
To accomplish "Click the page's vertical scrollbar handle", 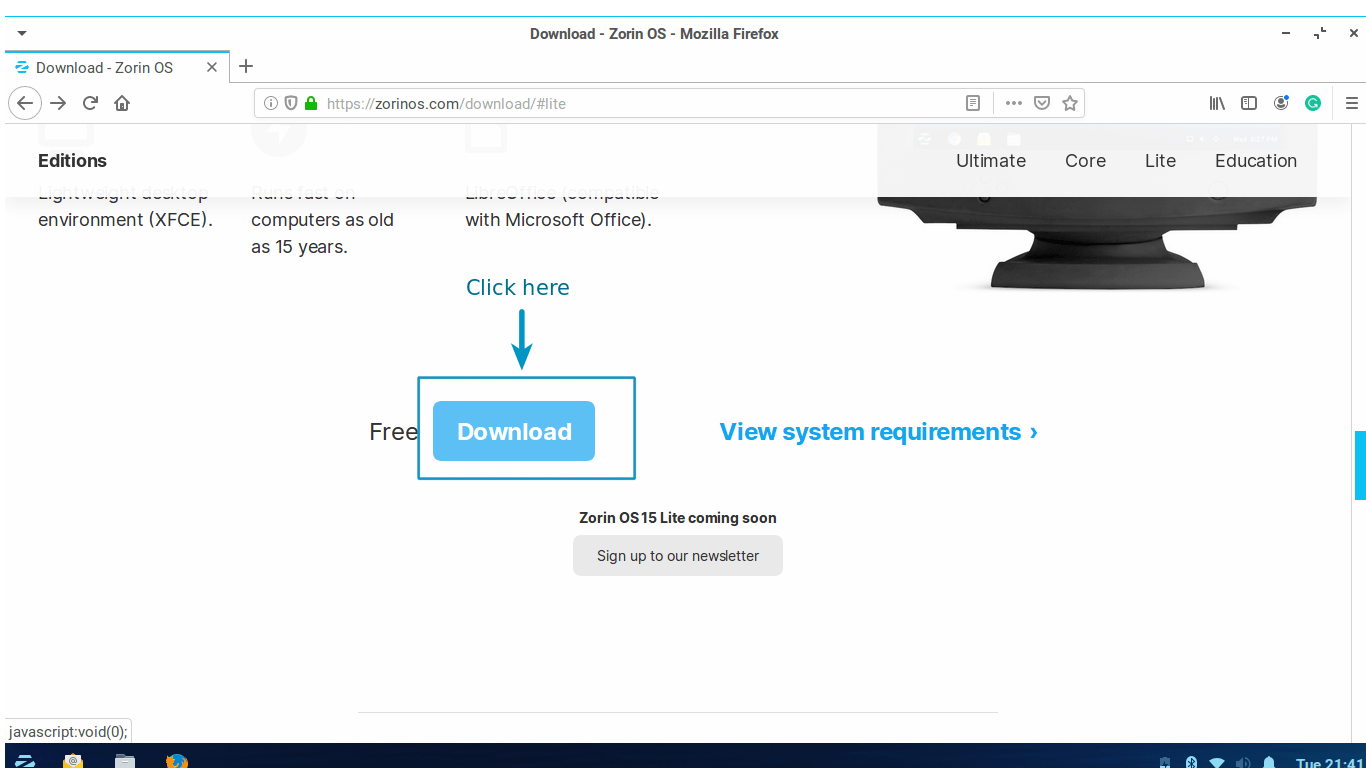I will click(1360, 465).
